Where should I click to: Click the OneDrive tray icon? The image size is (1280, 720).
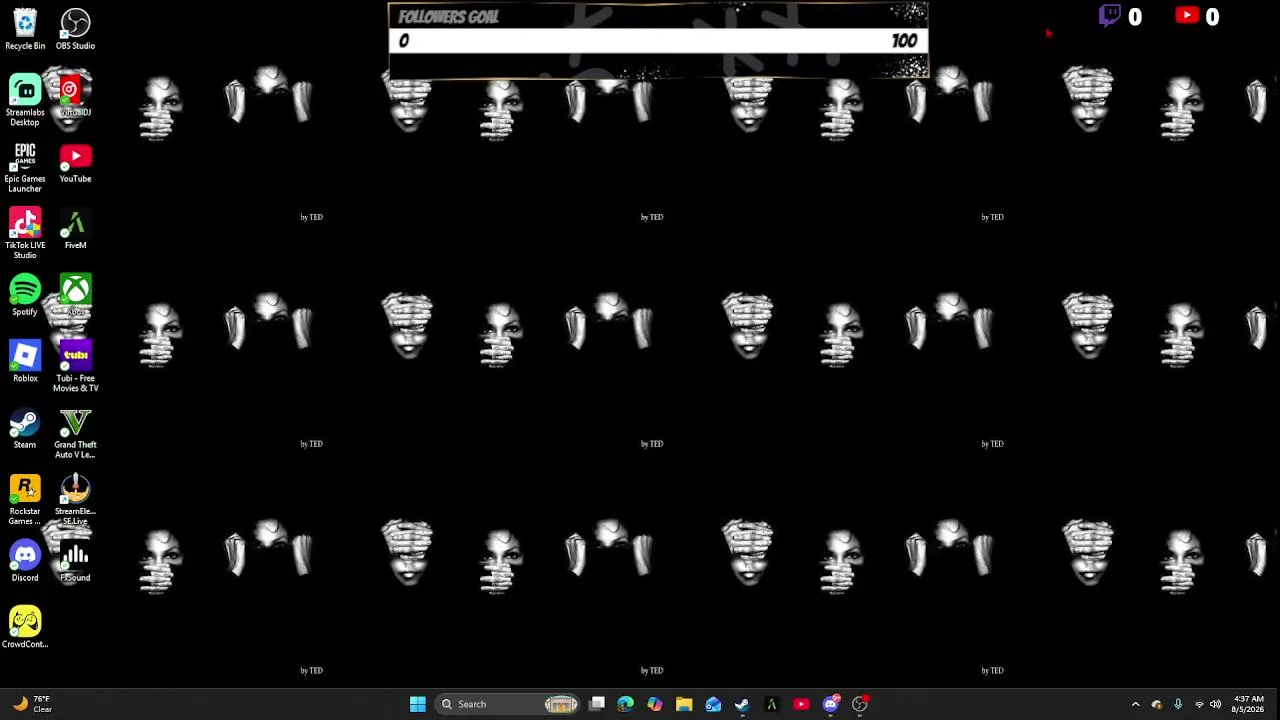pyautogui.click(x=1157, y=704)
